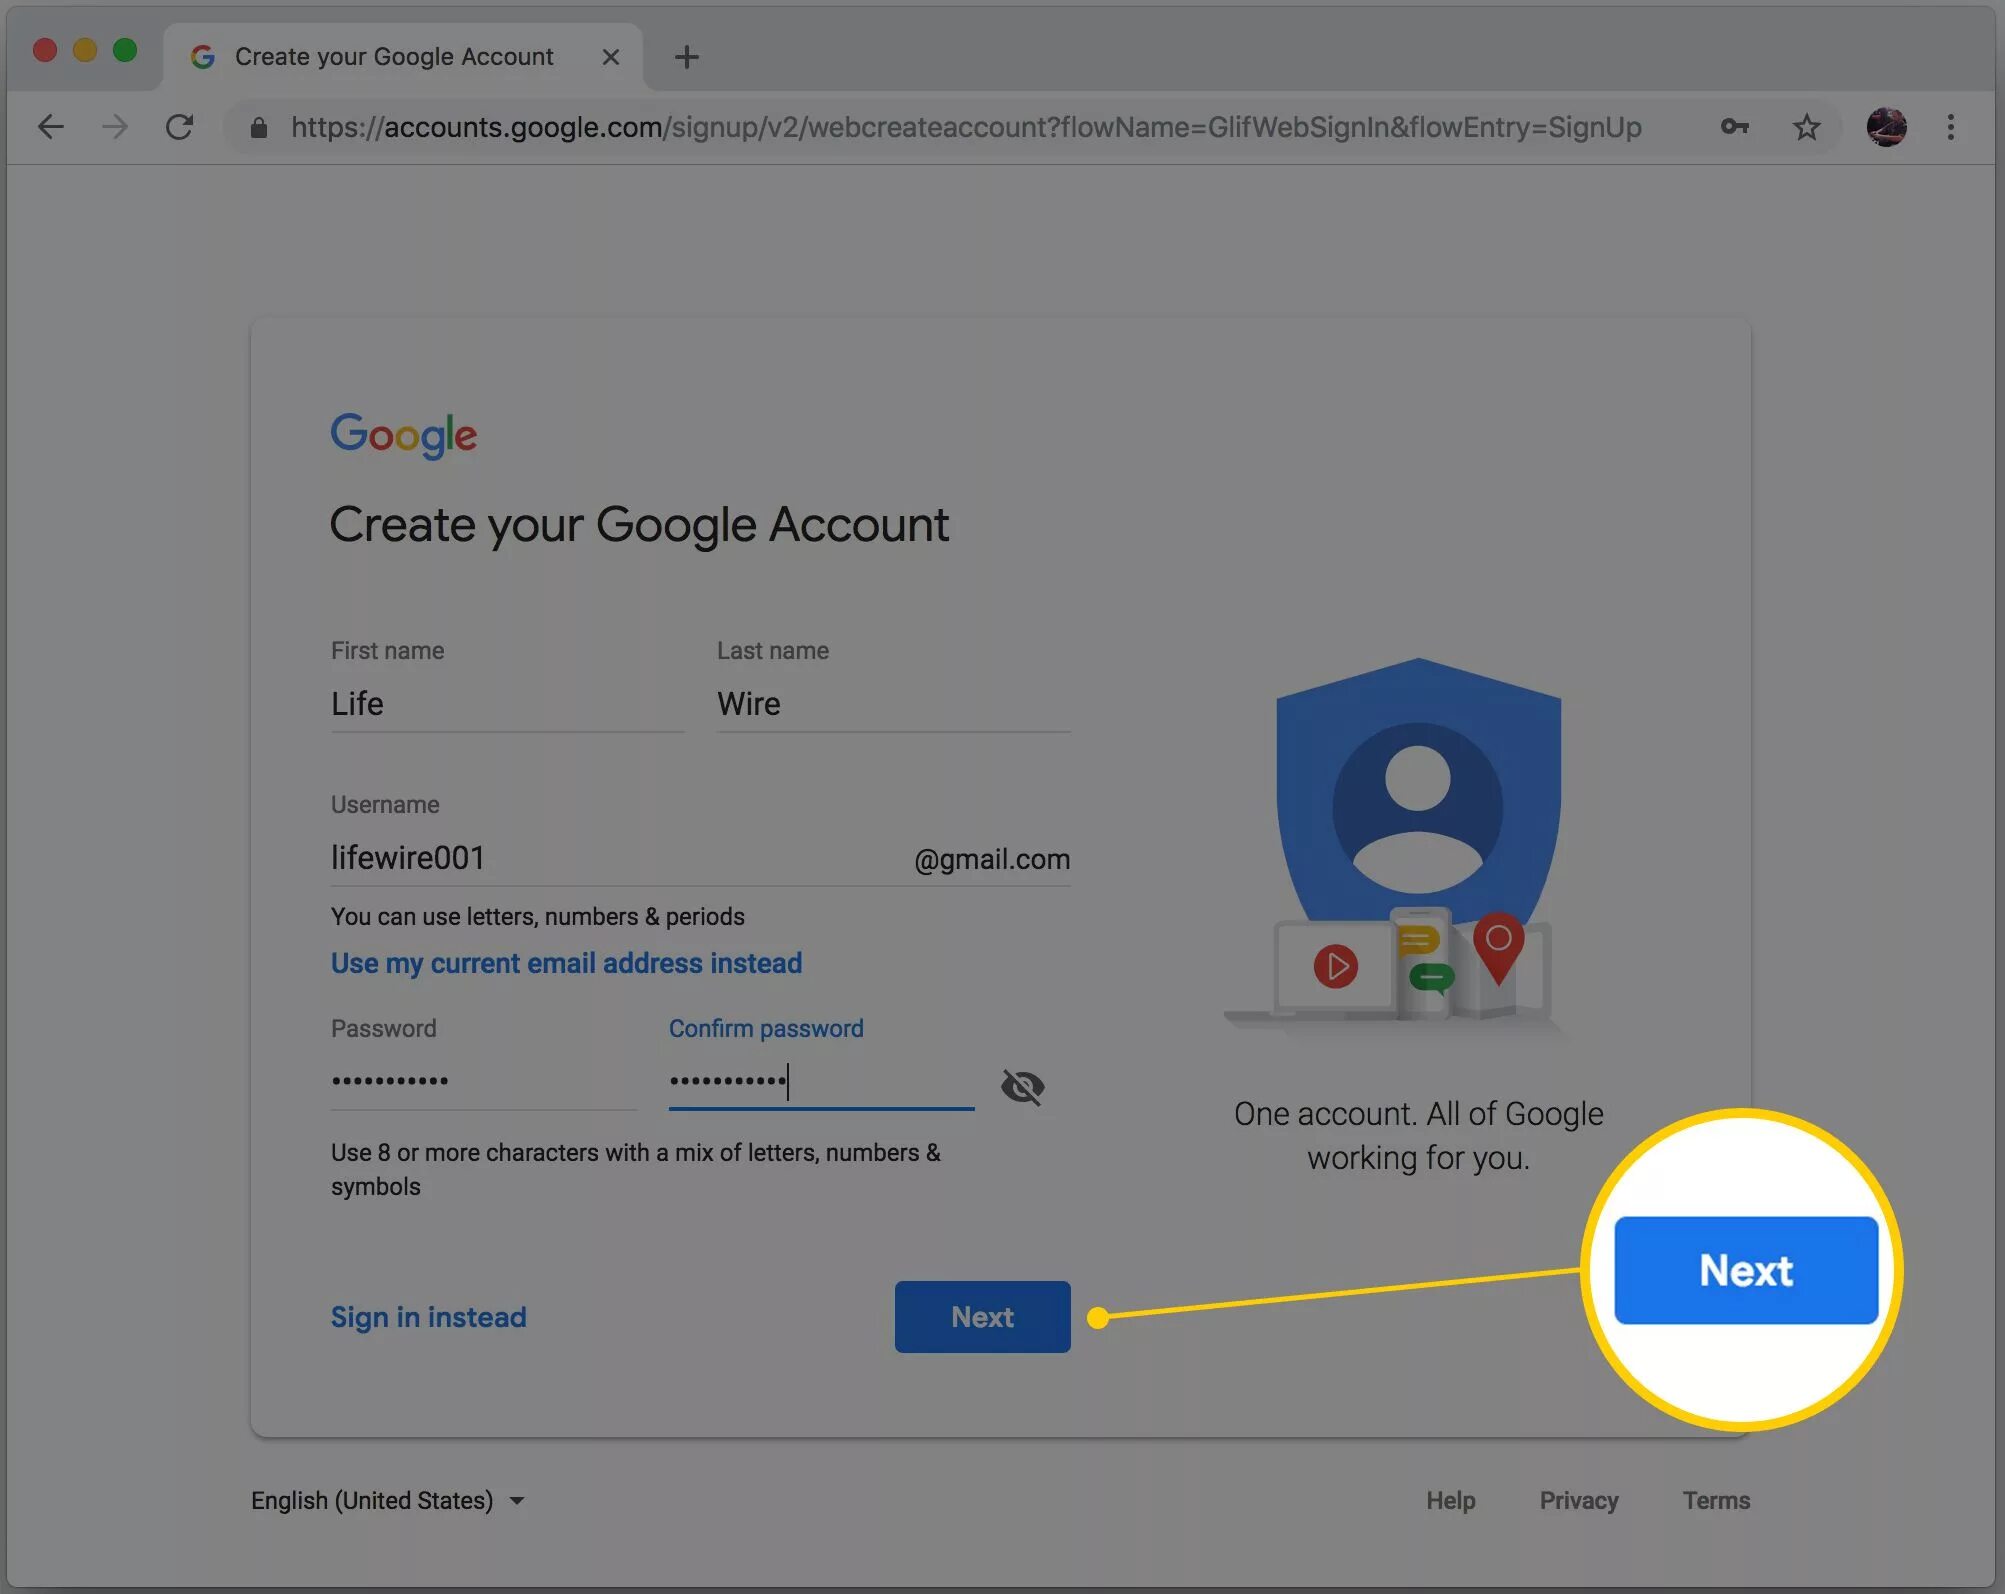This screenshot has width=2005, height=1594.
Task: Open English (United States) language dropdown
Action: click(388, 1500)
